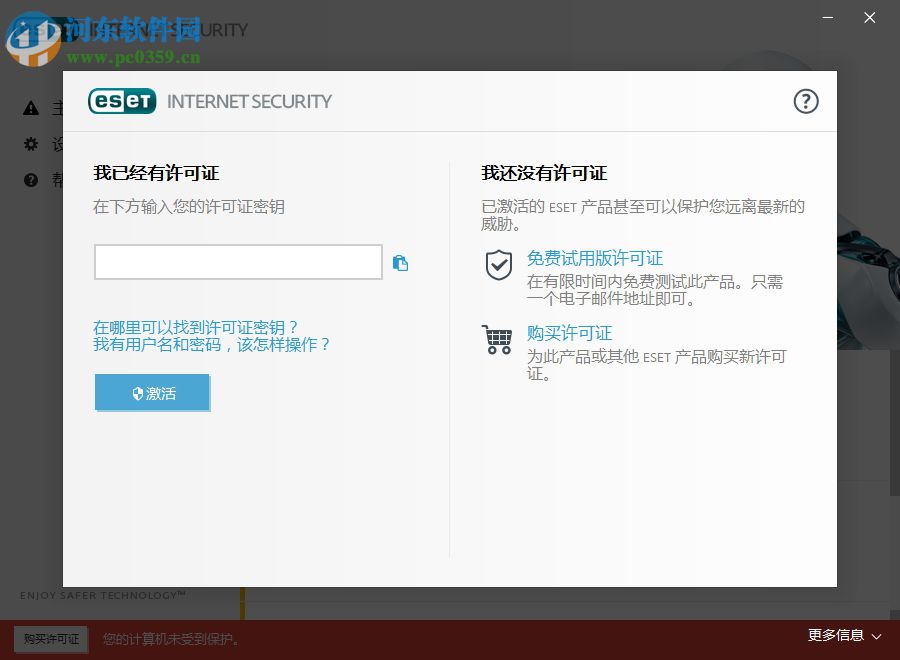Click the 购买许可证 link in the right panel

570,333
